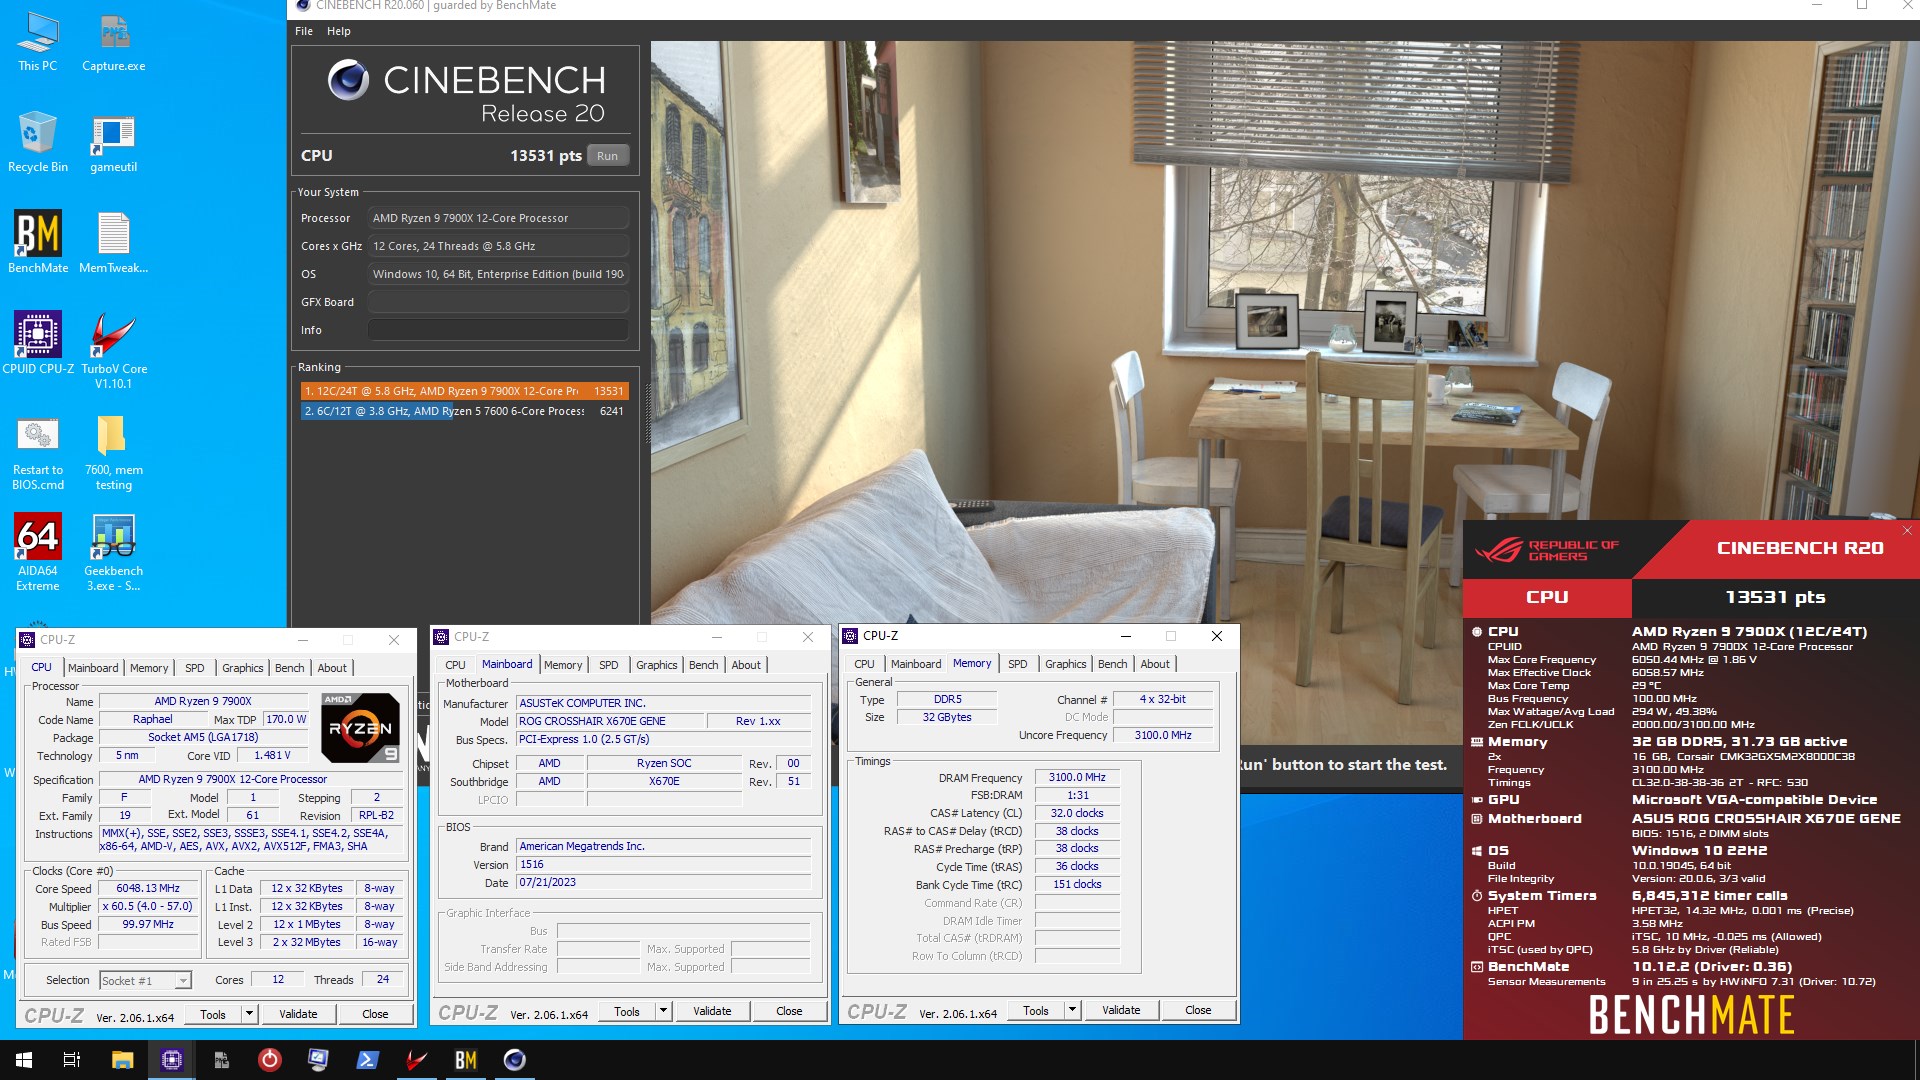Open Mainboard tab in right CPU-Z window

[916, 664]
